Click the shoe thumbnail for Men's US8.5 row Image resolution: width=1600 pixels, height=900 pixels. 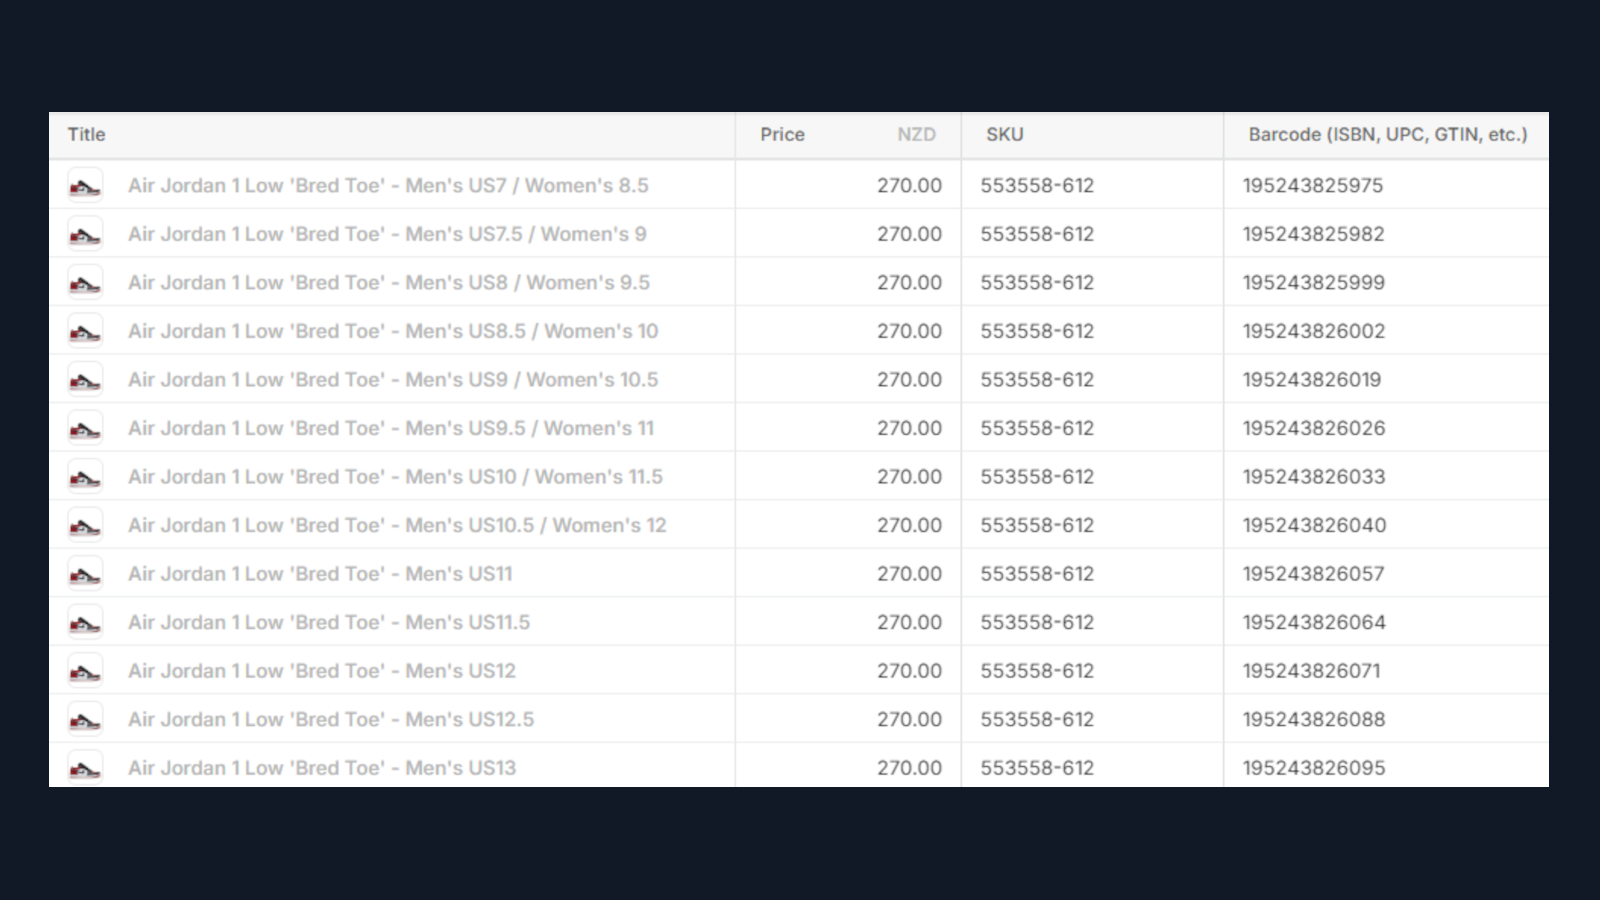click(x=85, y=331)
